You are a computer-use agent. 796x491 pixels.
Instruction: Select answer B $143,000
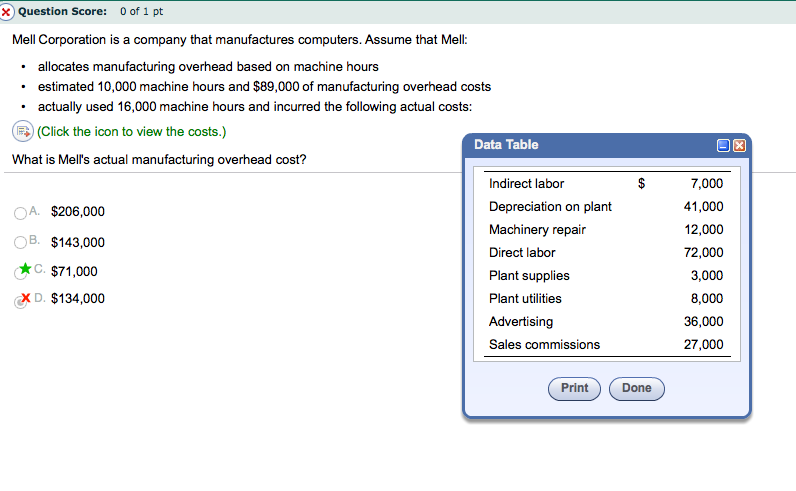pyautogui.click(x=20, y=243)
